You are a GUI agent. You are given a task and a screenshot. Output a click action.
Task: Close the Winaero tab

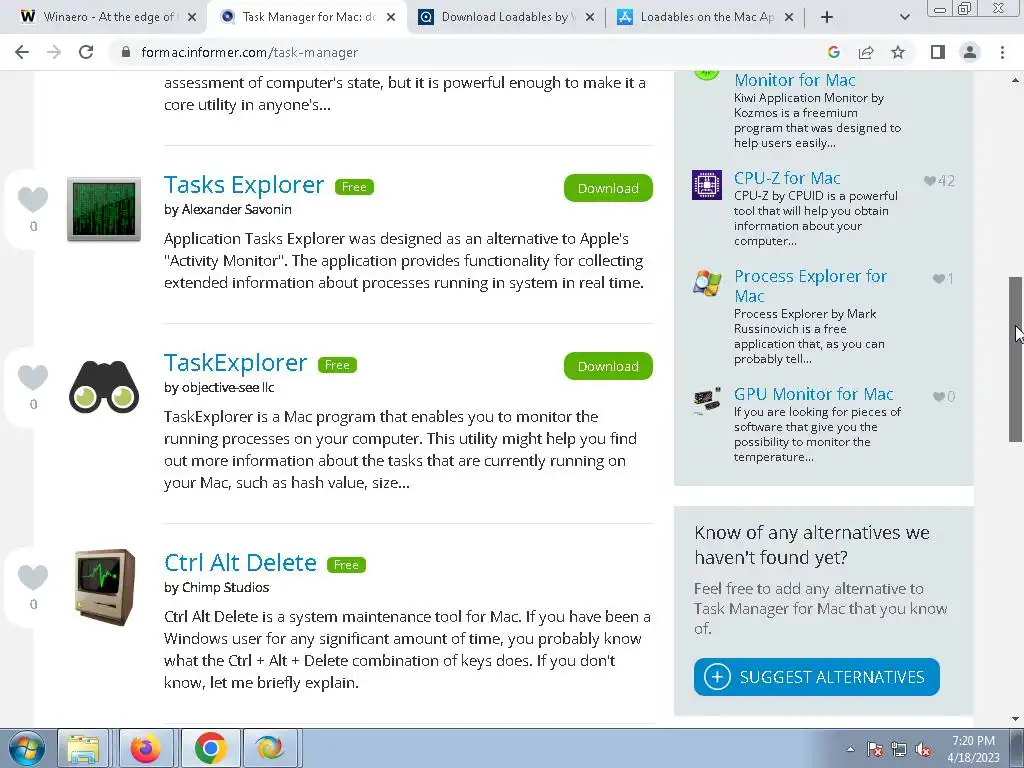point(192,17)
